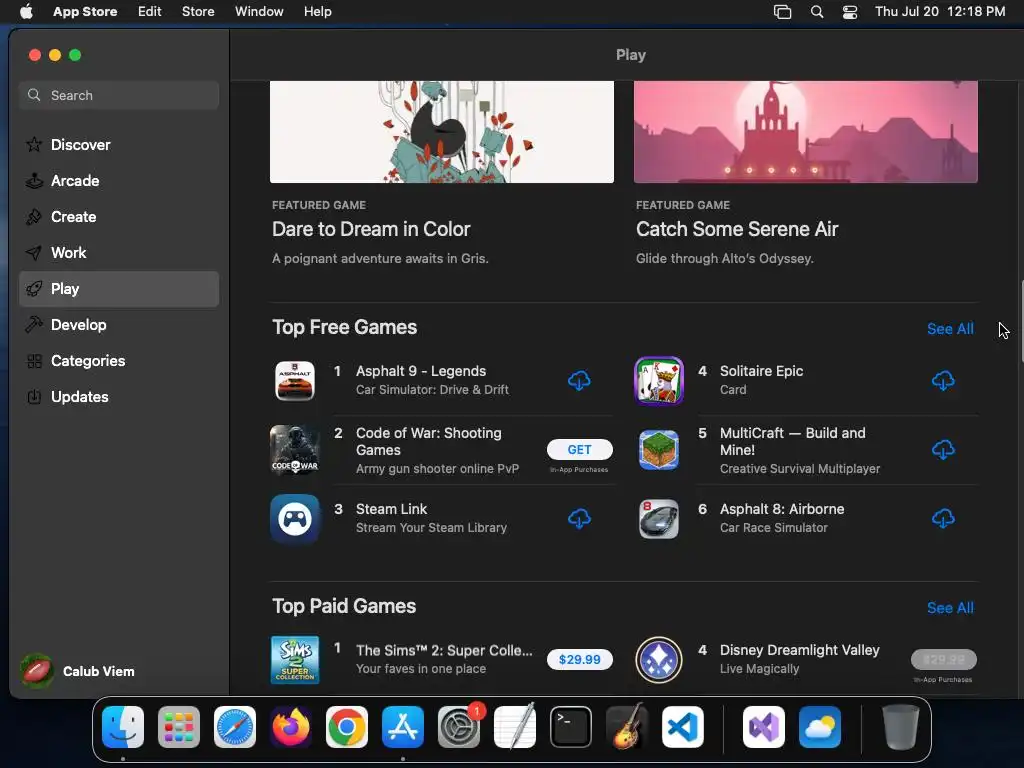Click the Search field

(x=119, y=95)
